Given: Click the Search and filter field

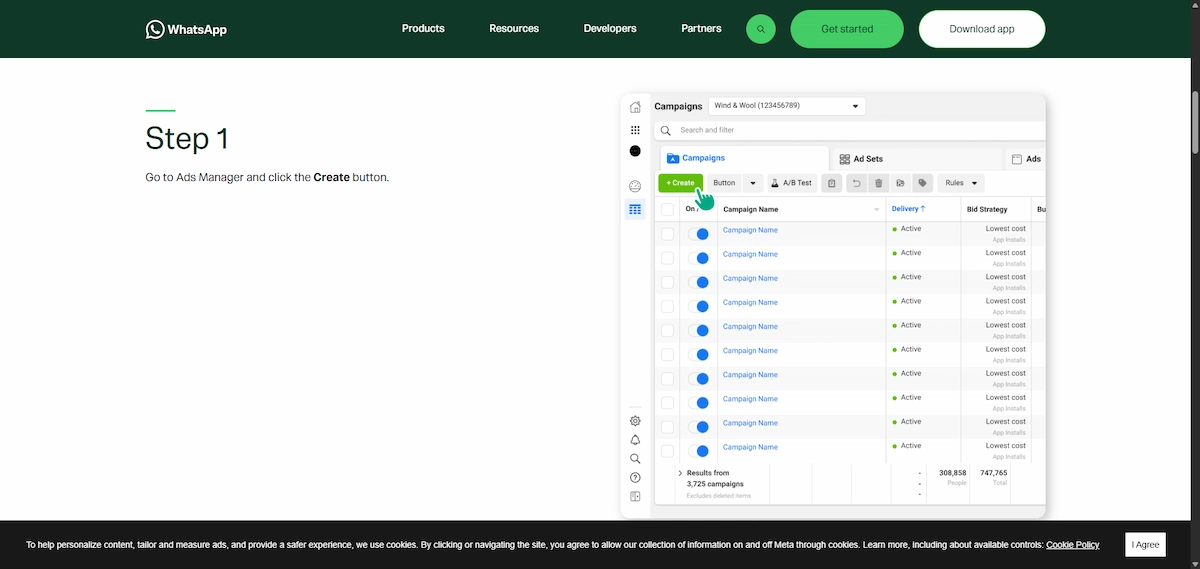Looking at the screenshot, I should (x=850, y=130).
